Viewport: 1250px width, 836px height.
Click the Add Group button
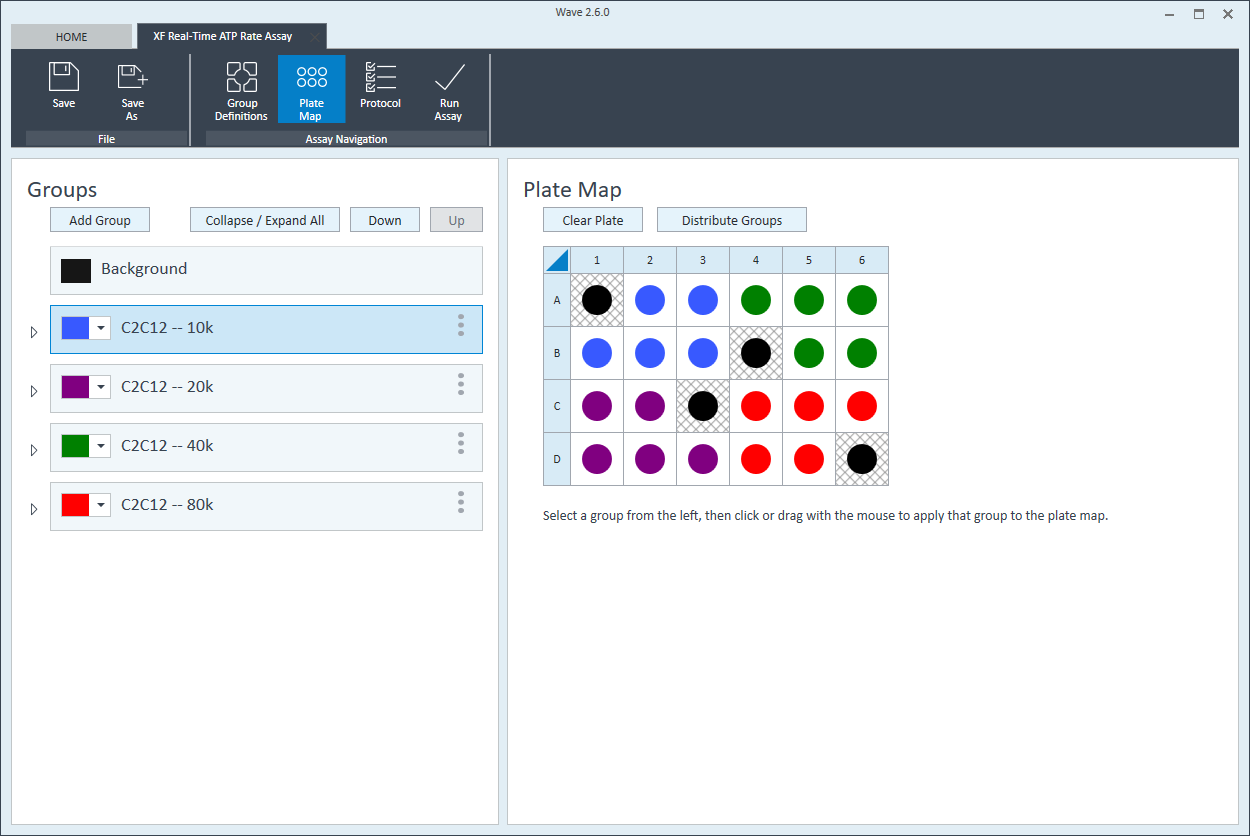click(x=100, y=221)
